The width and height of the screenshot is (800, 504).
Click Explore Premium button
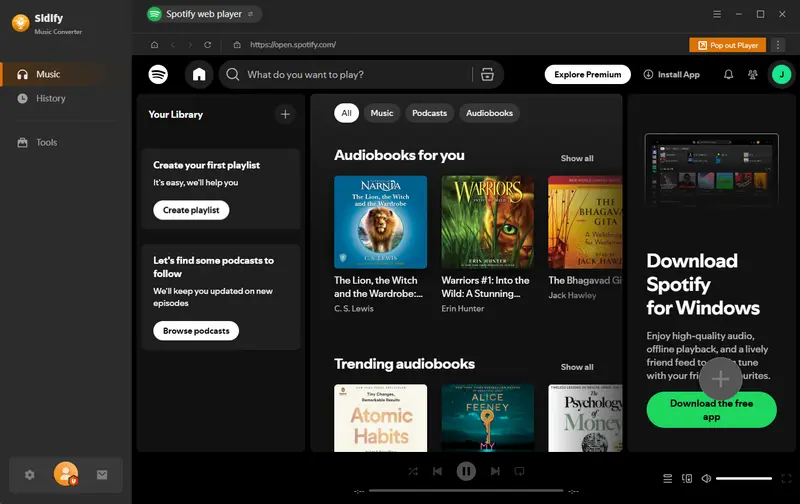pyautogui.click(x=588, y=74)
